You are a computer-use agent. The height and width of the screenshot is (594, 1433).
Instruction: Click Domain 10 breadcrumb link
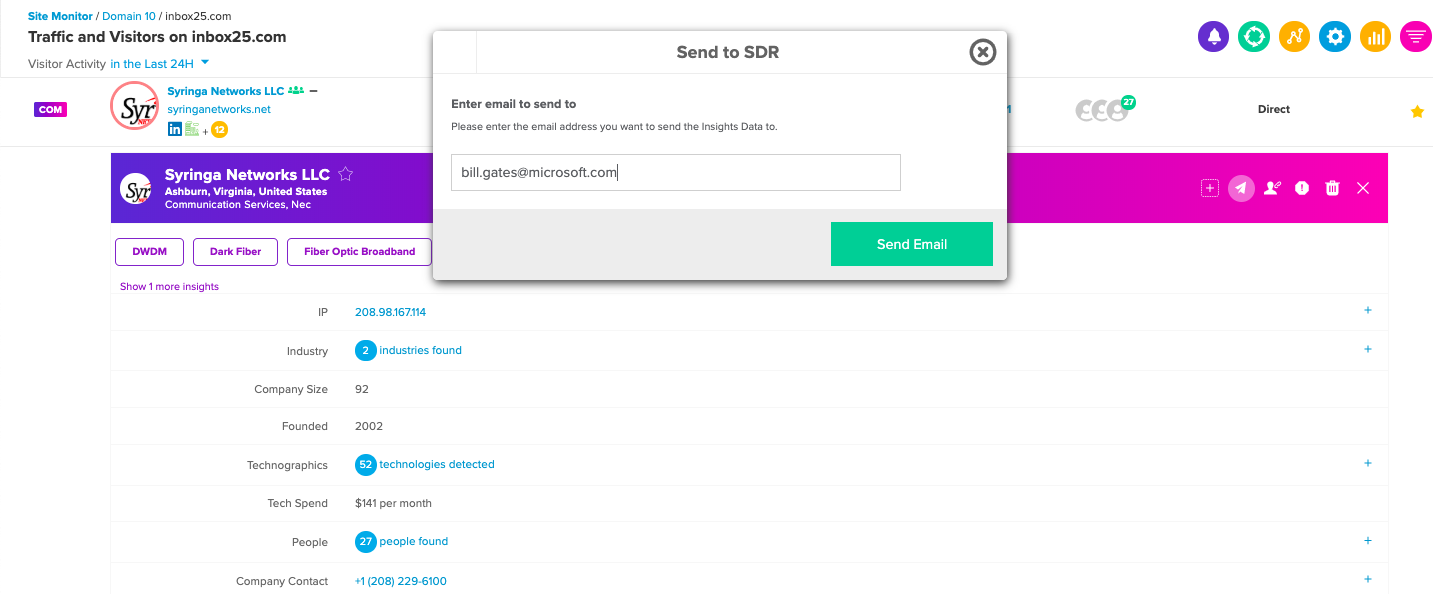(129, 17)
